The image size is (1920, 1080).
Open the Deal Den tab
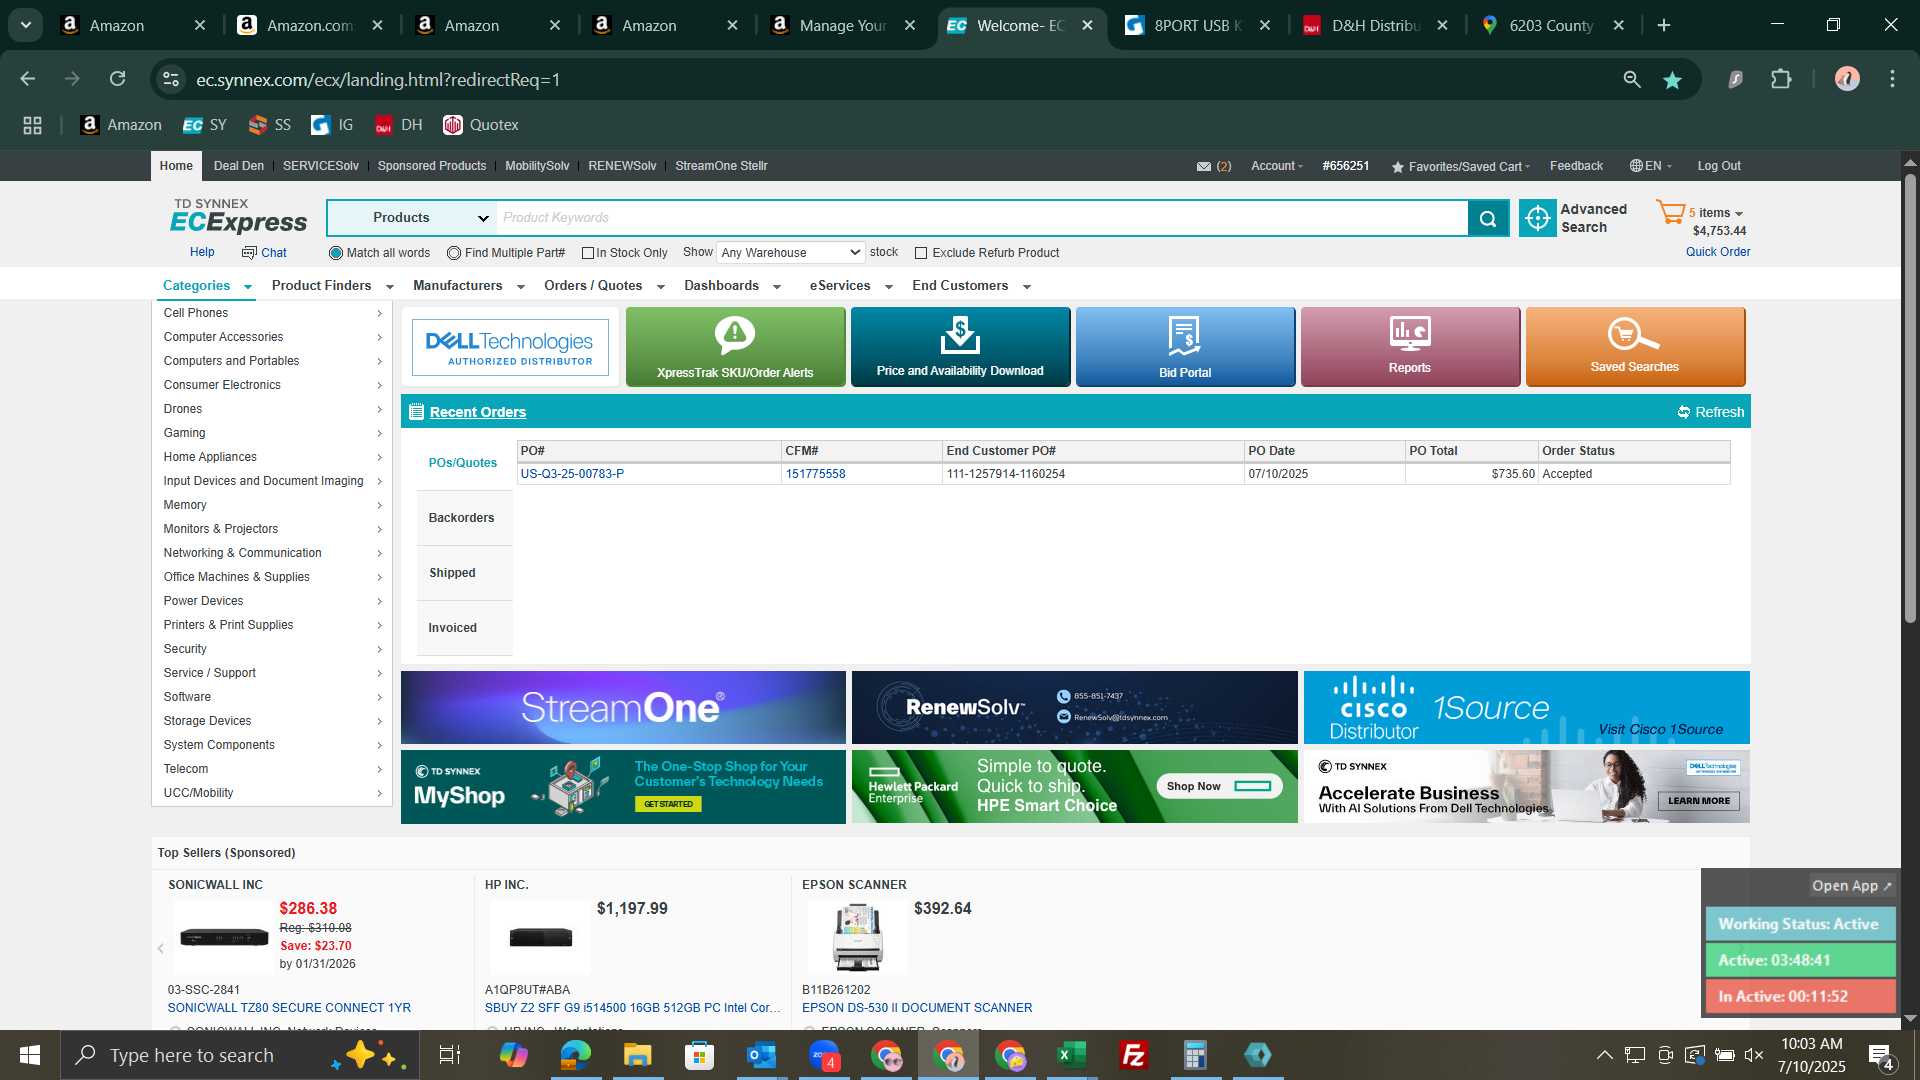tap(239, 166)
